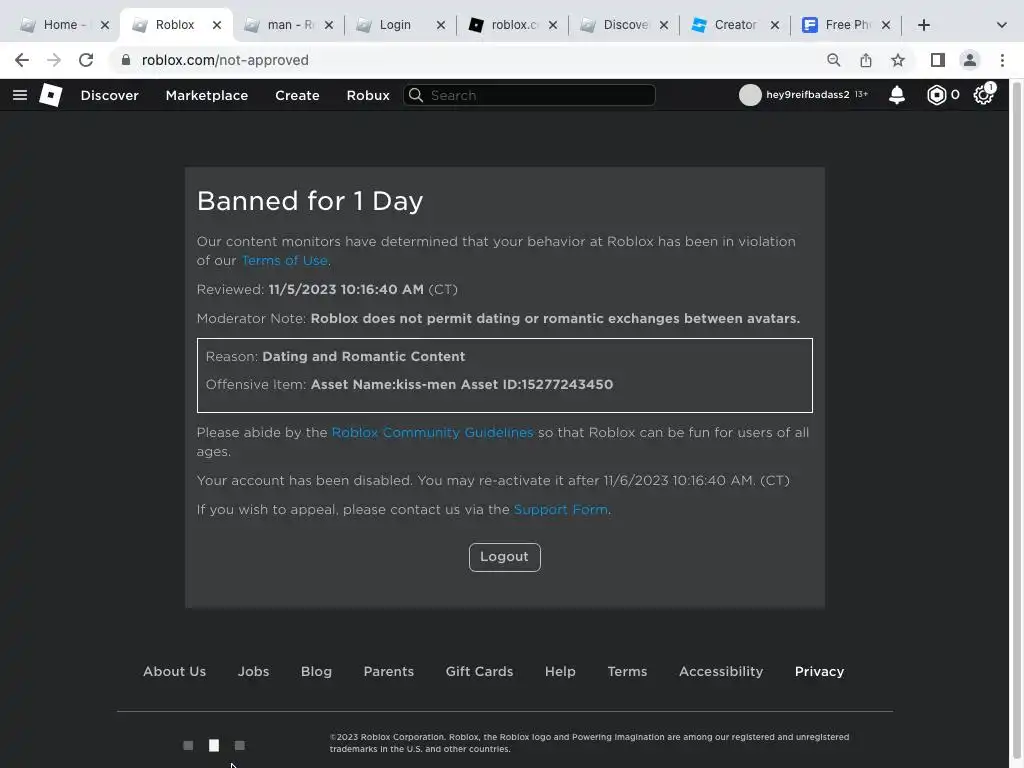Click the browser address bar URL
1024x768 pixels.
tap(225, 60)
